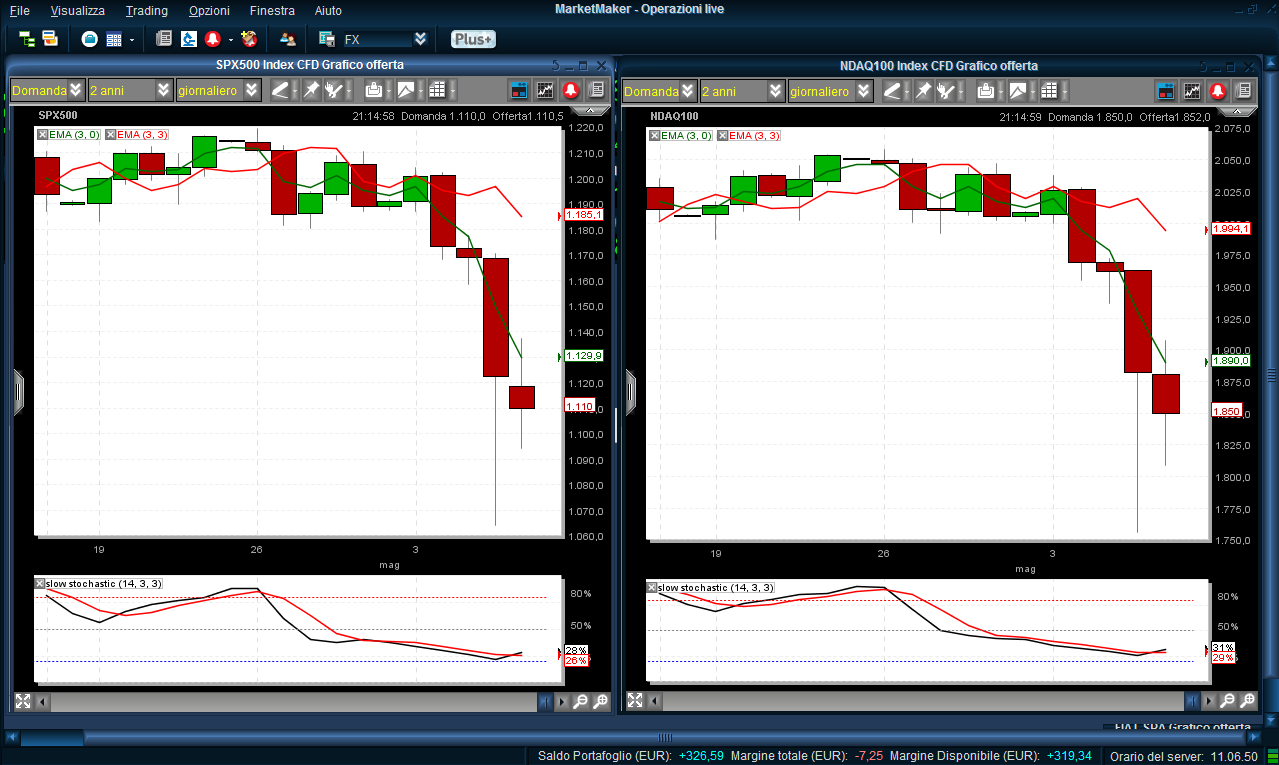Select the pin tool in SPX500 chart toolbar
The height and width of the screenshot is (765, 1279).
point(311,90)
